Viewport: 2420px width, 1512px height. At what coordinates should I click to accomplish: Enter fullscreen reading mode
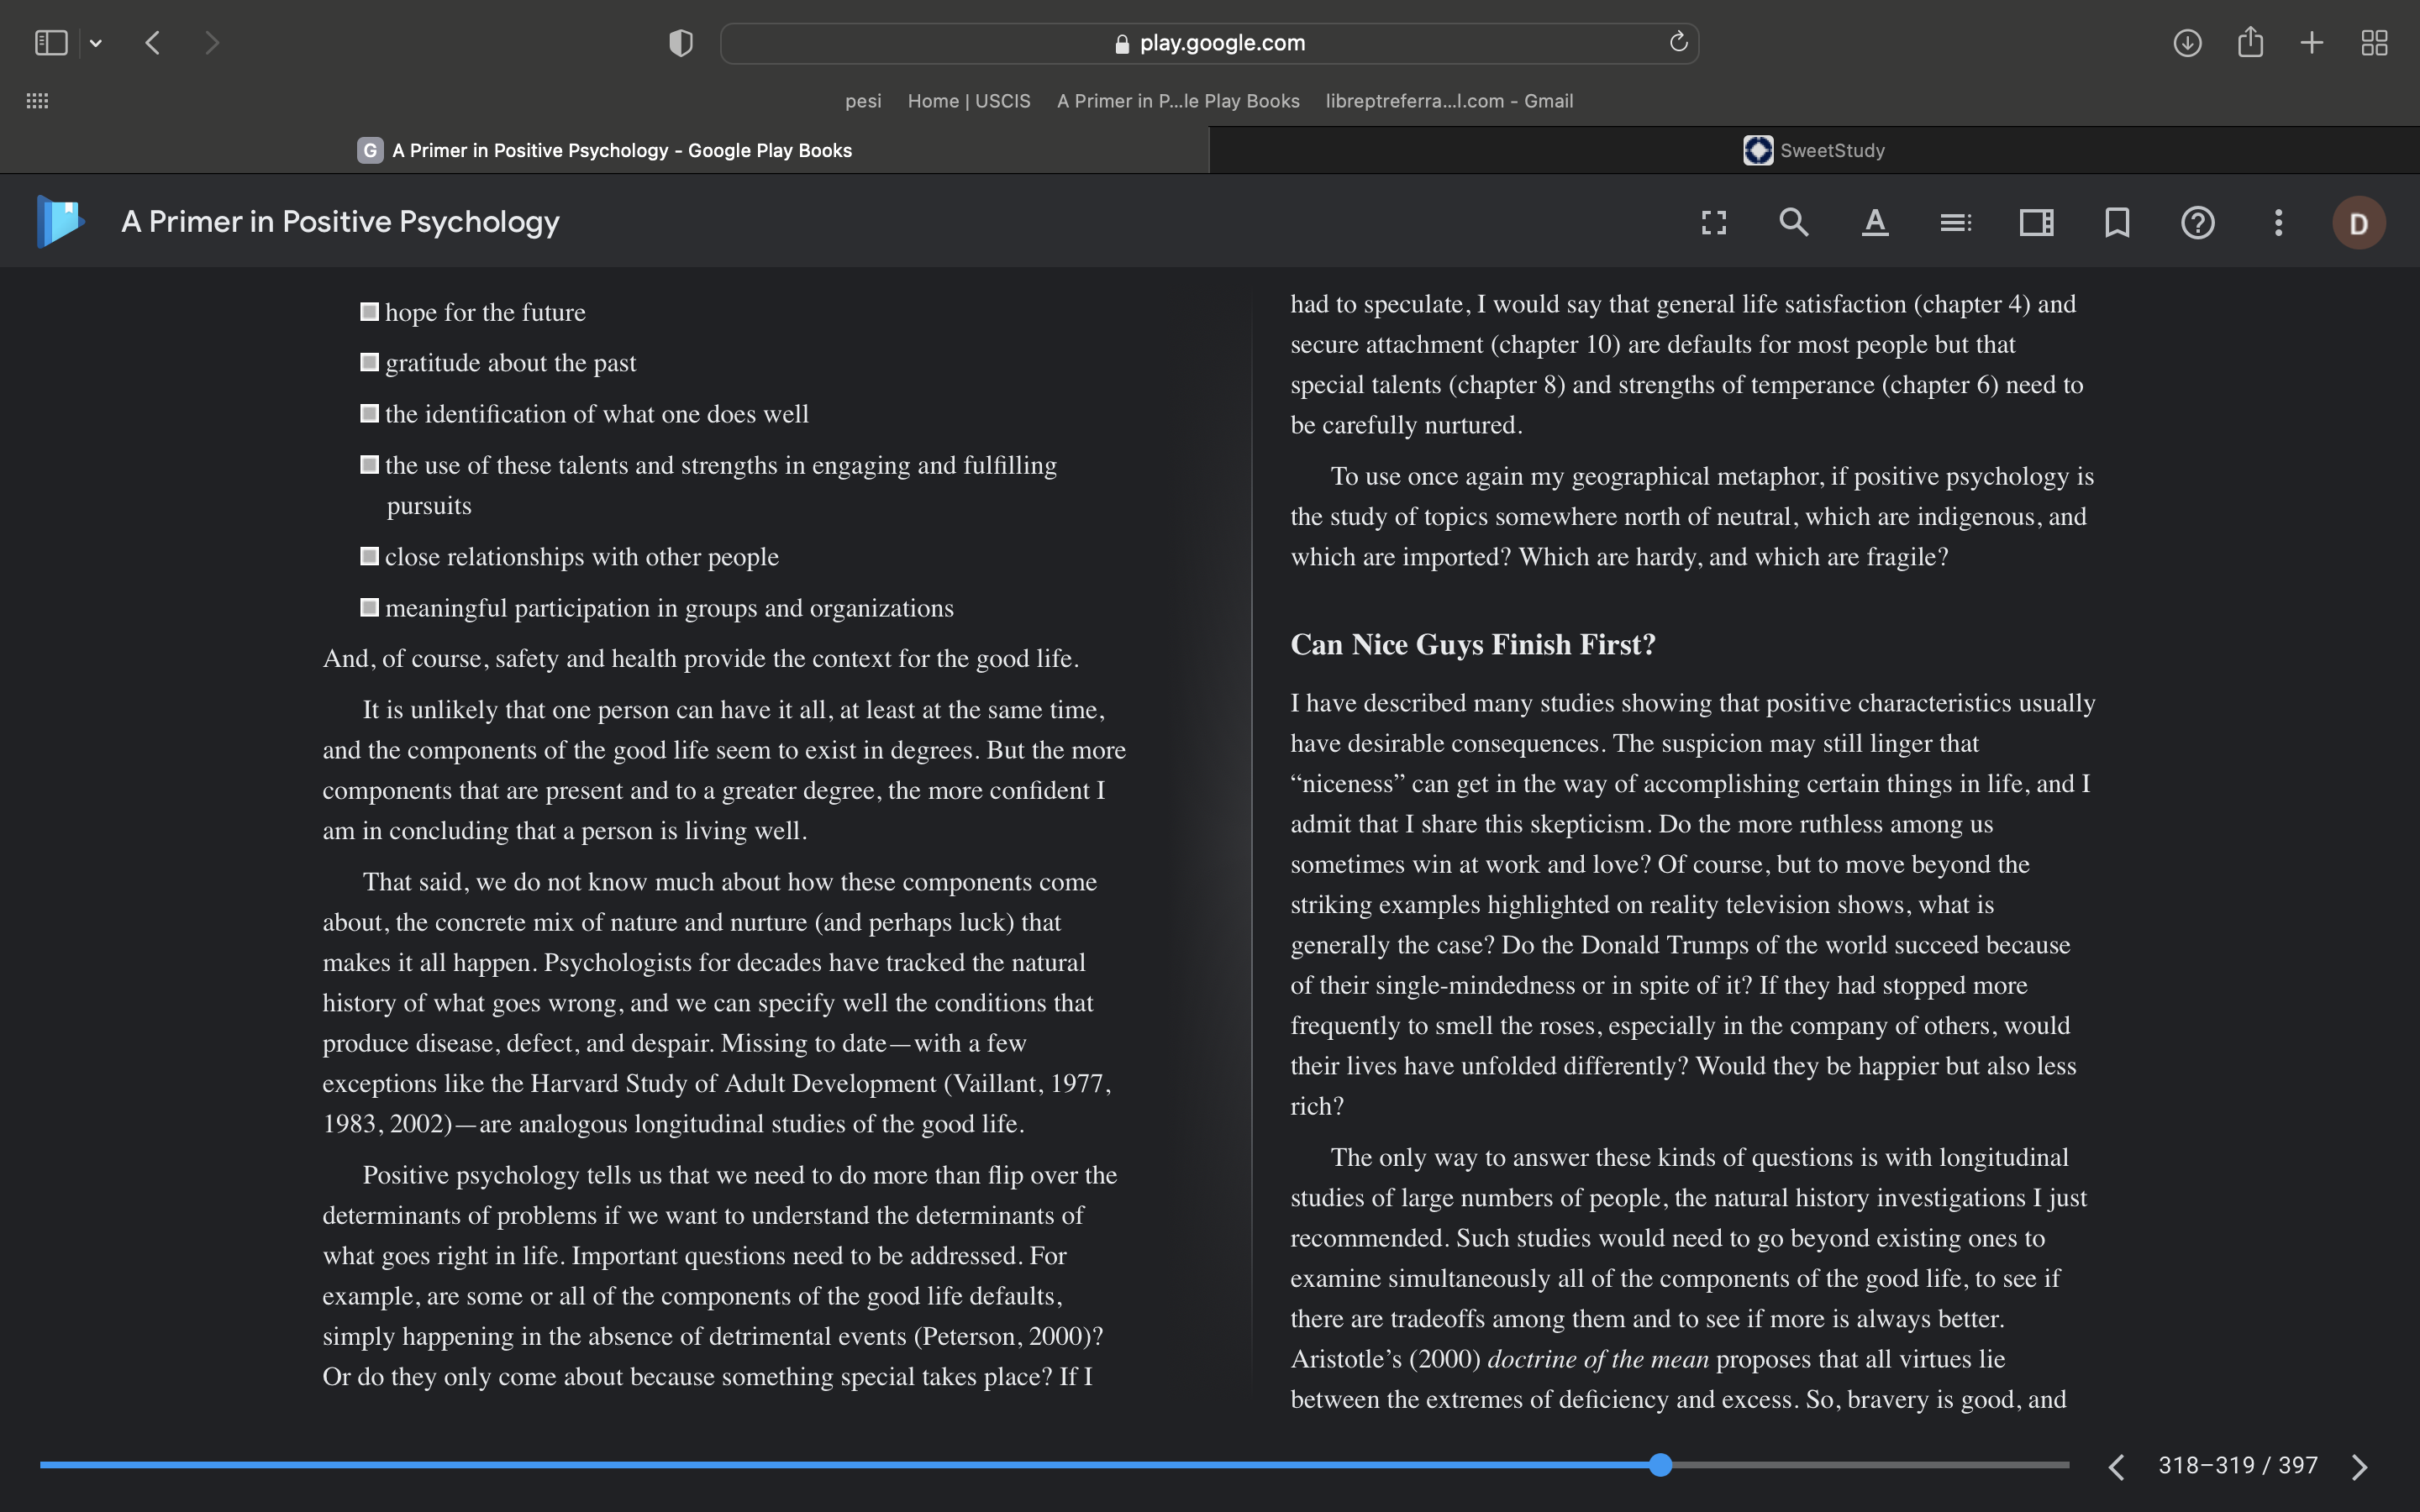1714,222
